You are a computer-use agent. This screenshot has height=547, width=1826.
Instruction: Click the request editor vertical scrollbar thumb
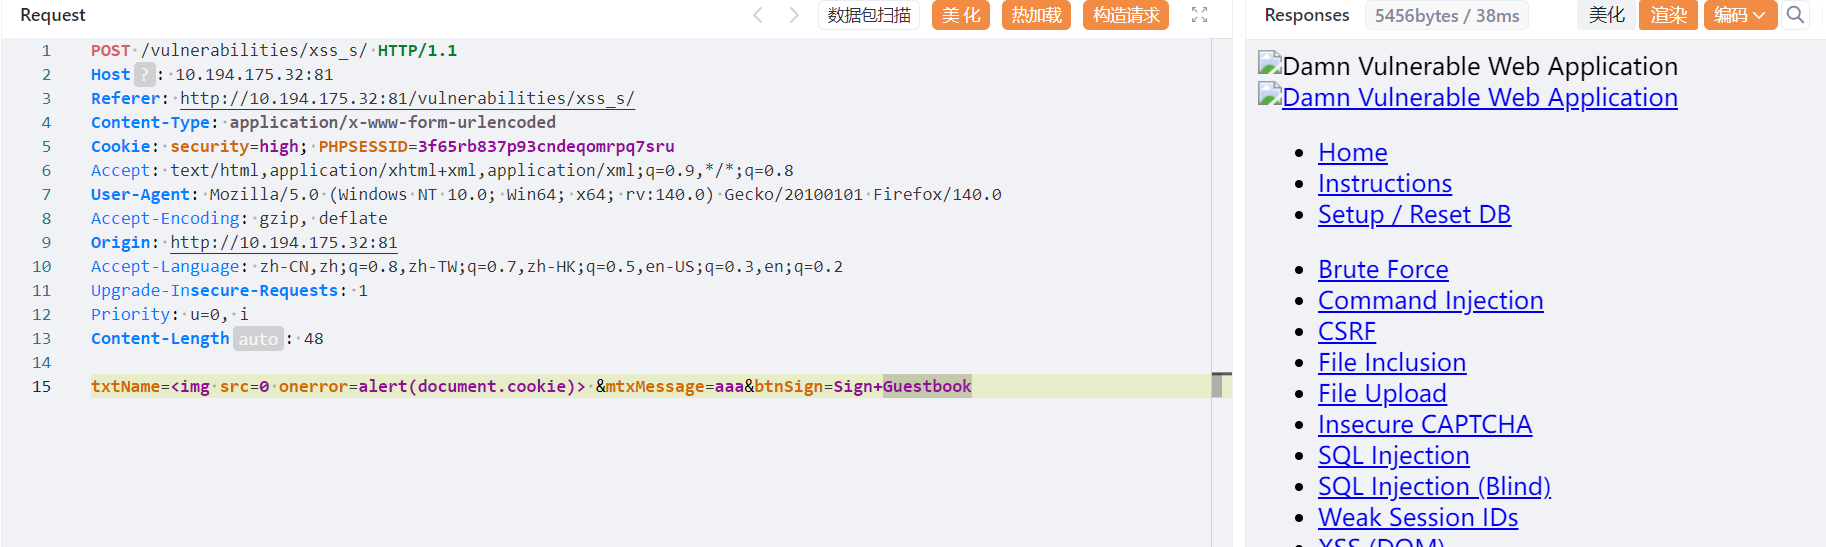(x=1217, y=385)
